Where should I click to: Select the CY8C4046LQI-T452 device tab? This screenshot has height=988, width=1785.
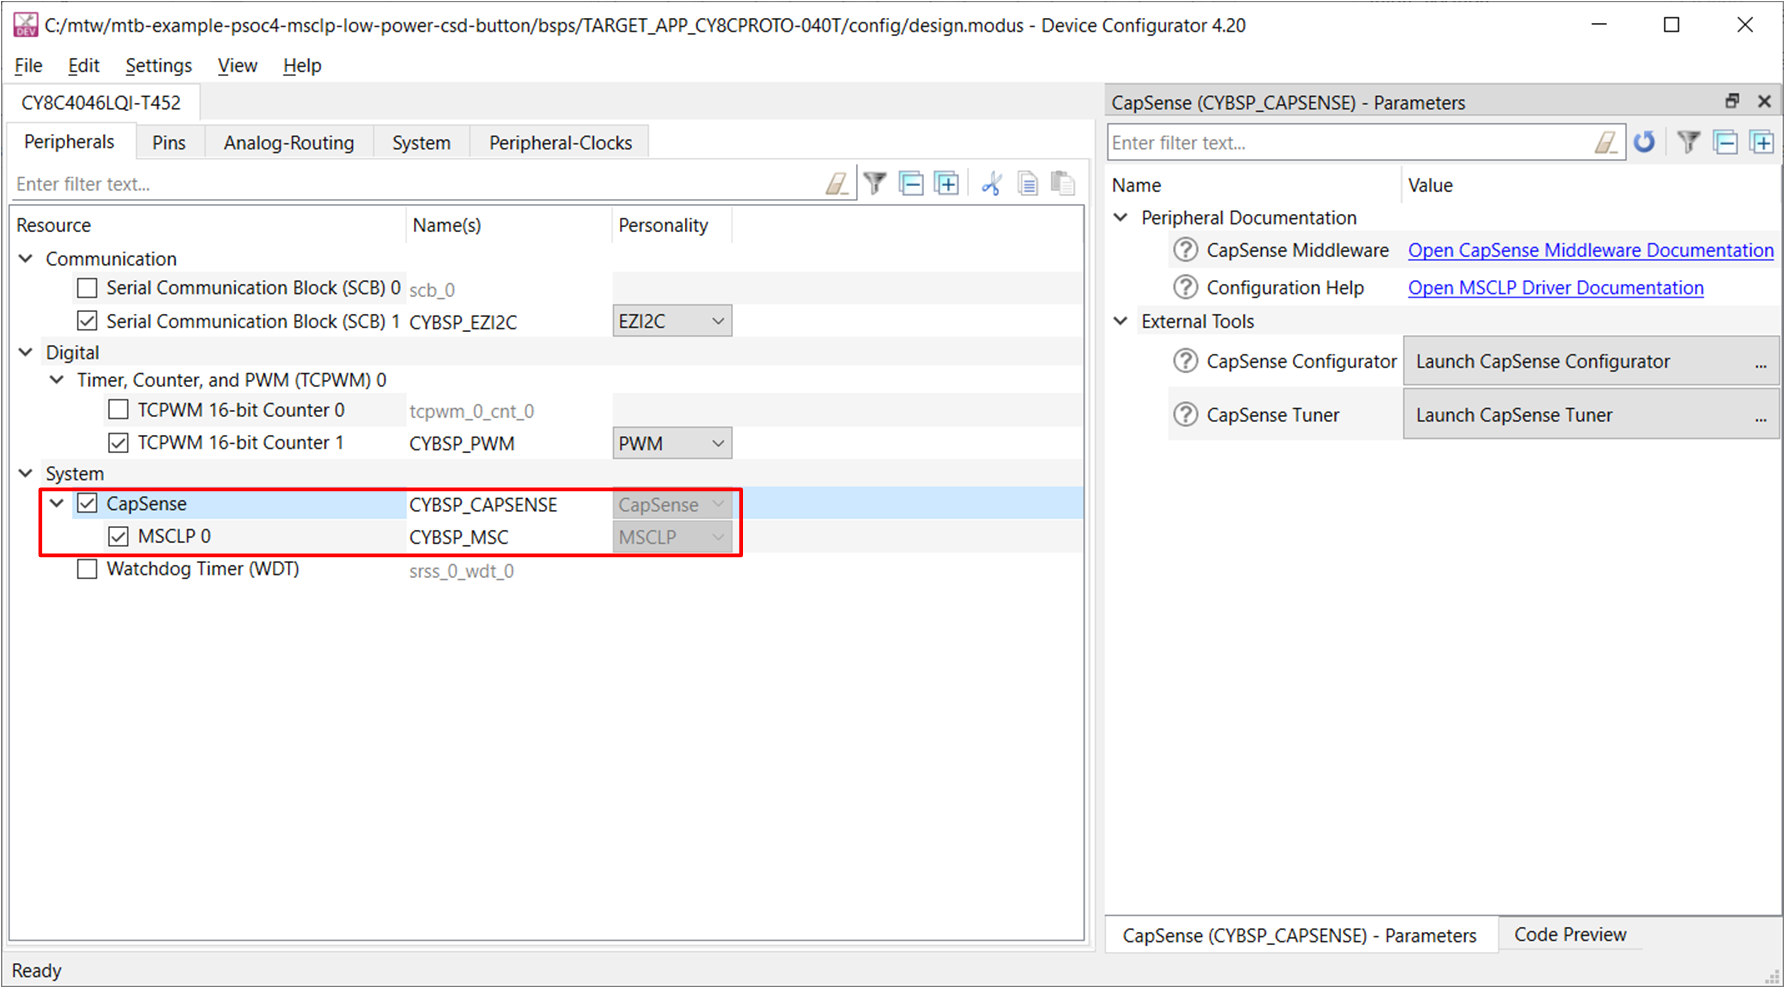pyautogui.click(x=101, y=102)
